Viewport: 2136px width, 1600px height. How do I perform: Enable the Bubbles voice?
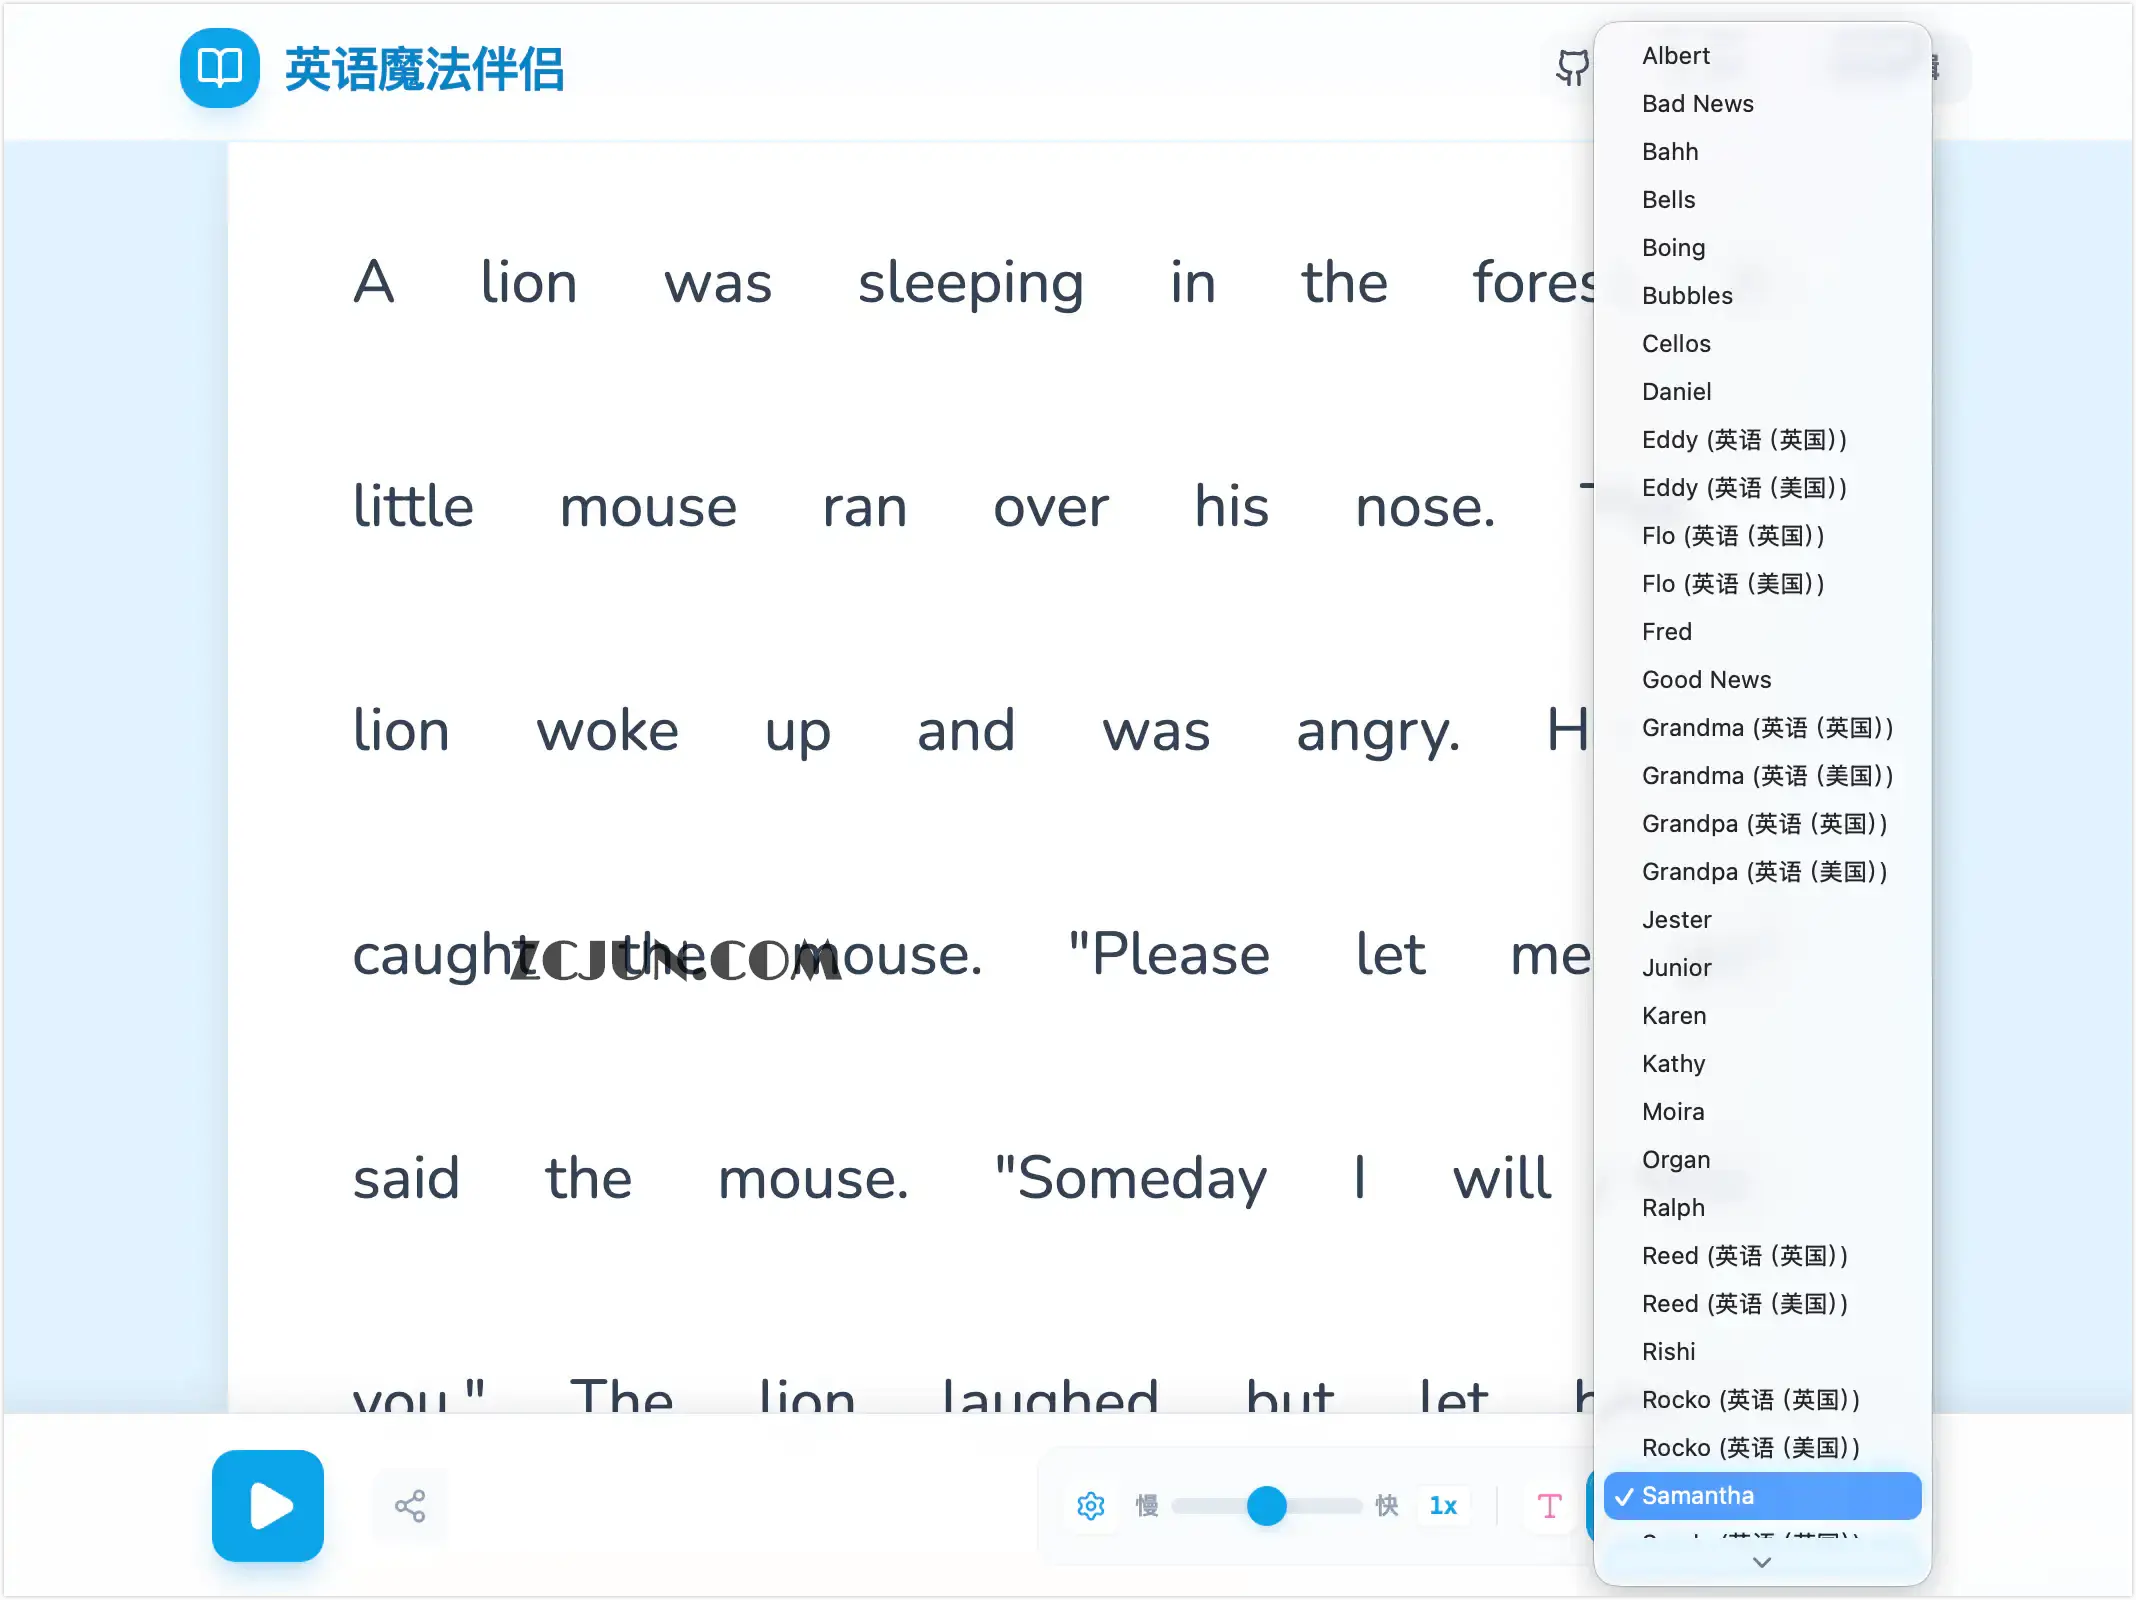1687,295
